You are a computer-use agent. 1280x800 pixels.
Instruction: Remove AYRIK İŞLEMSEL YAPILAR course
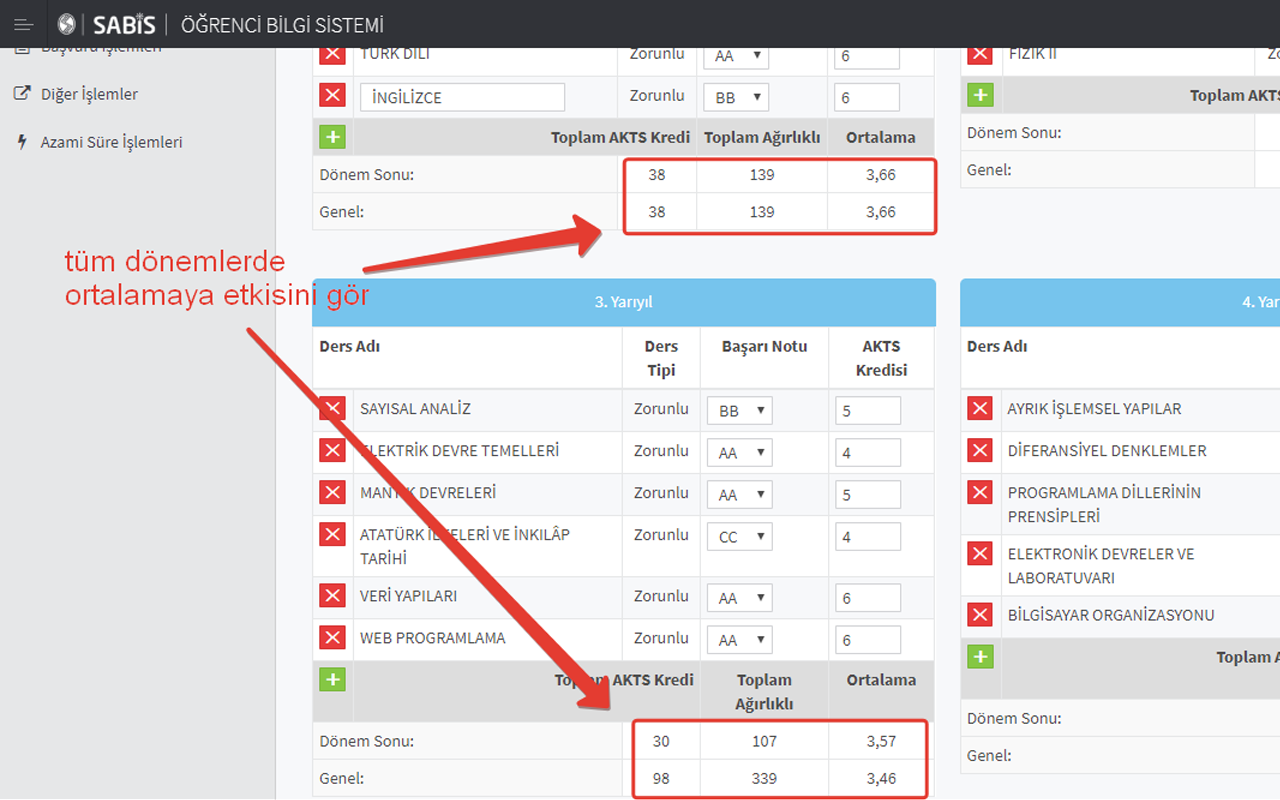click(980, 409)
